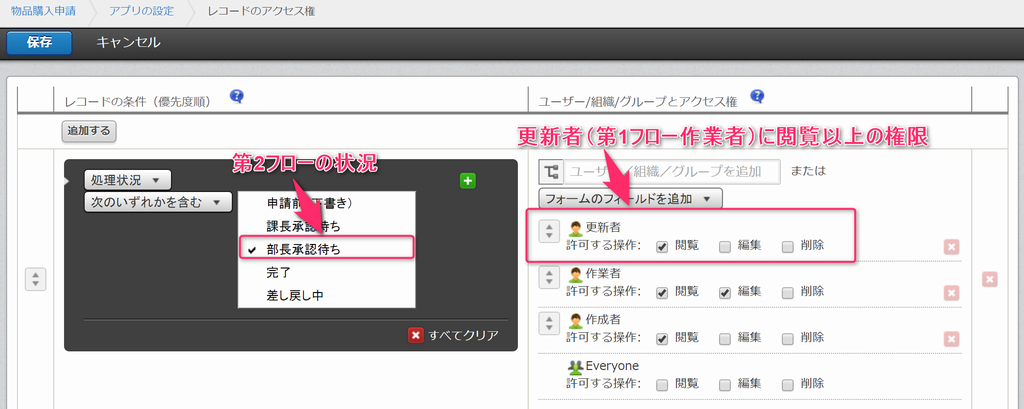Uncheck 閲覧 for 作成者

(x=662, y=338)
